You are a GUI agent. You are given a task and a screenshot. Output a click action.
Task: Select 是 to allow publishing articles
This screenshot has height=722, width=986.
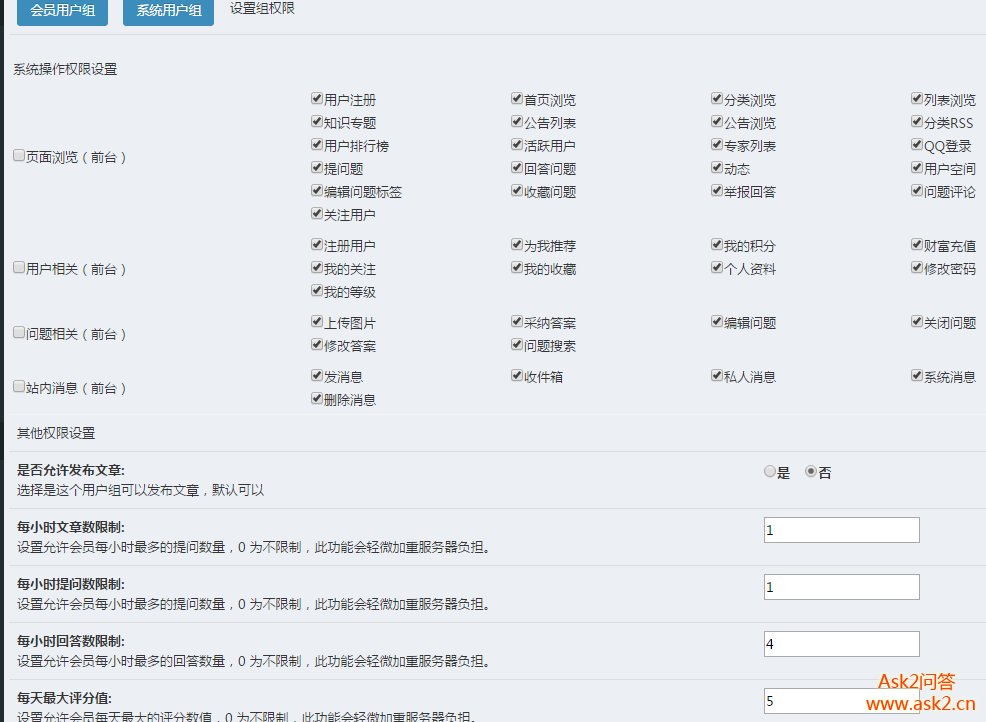(770, 472)
